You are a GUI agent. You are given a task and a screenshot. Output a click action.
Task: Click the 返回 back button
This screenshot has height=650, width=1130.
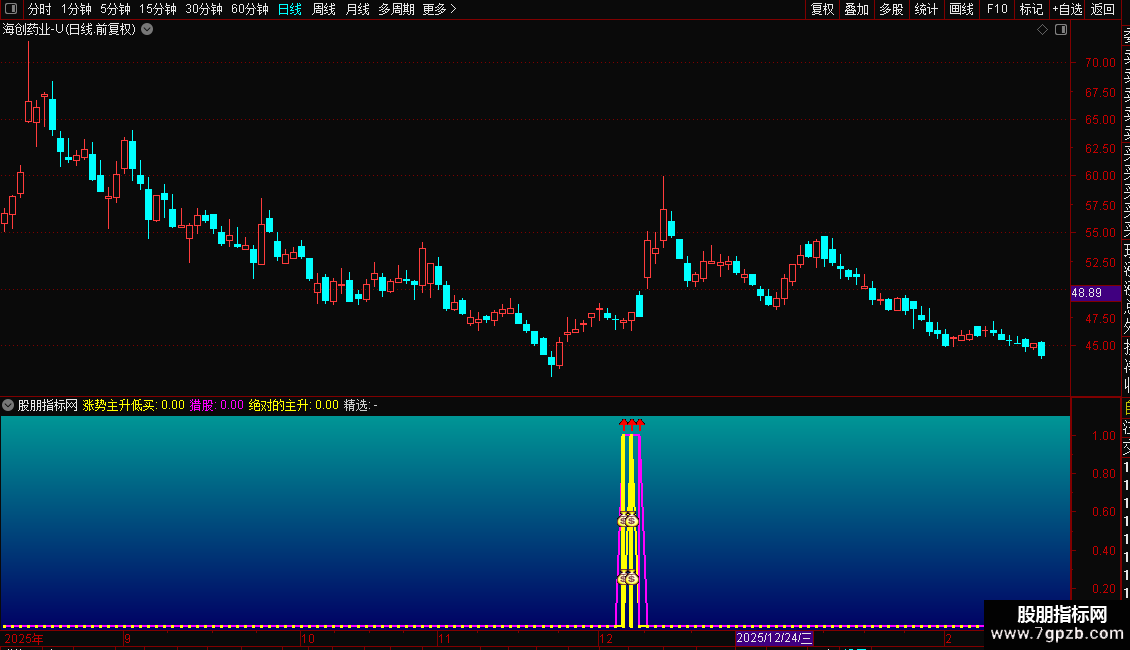click(x=1103, y=9)
